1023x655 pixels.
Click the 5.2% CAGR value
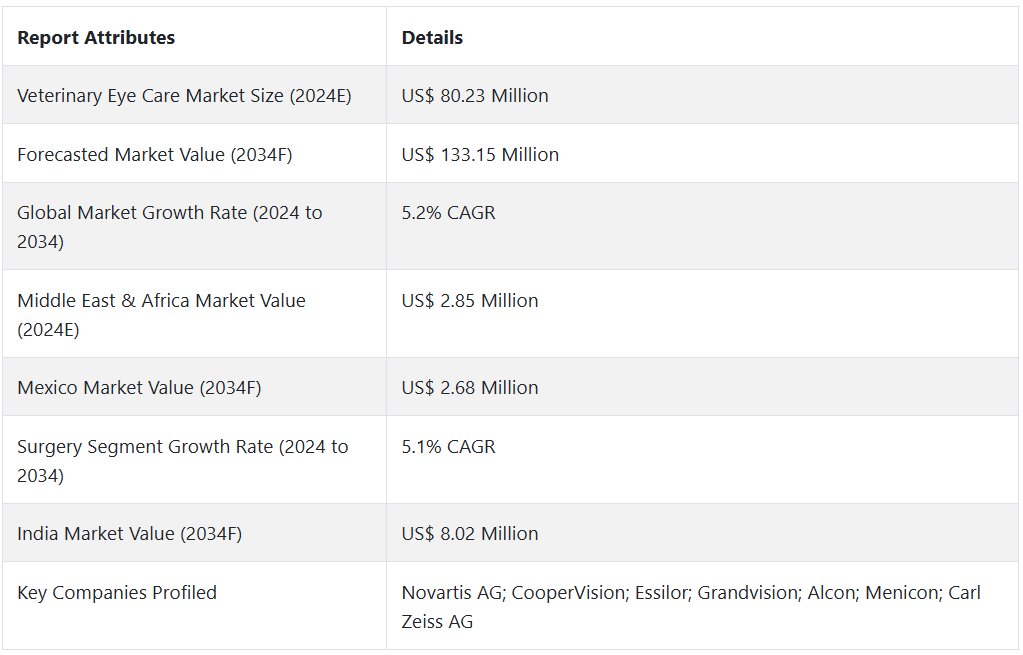point(448,213)
